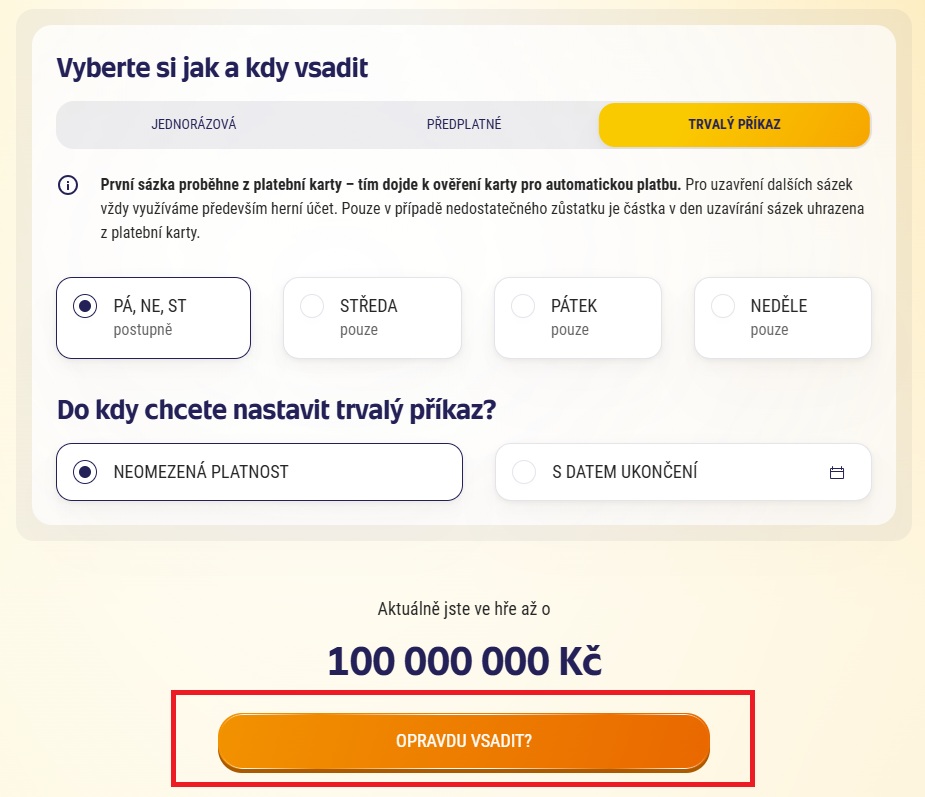This screenshot has height=797, width=925.
Task: Open the calendar icon for end date
Action: (x=837, y=473)
